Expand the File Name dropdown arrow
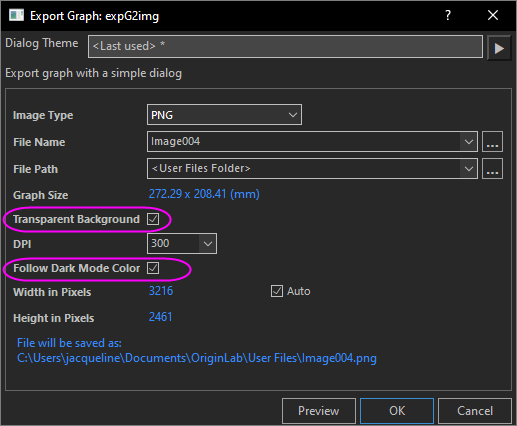The width and height of the screenshot is (517, 426). 469,142
